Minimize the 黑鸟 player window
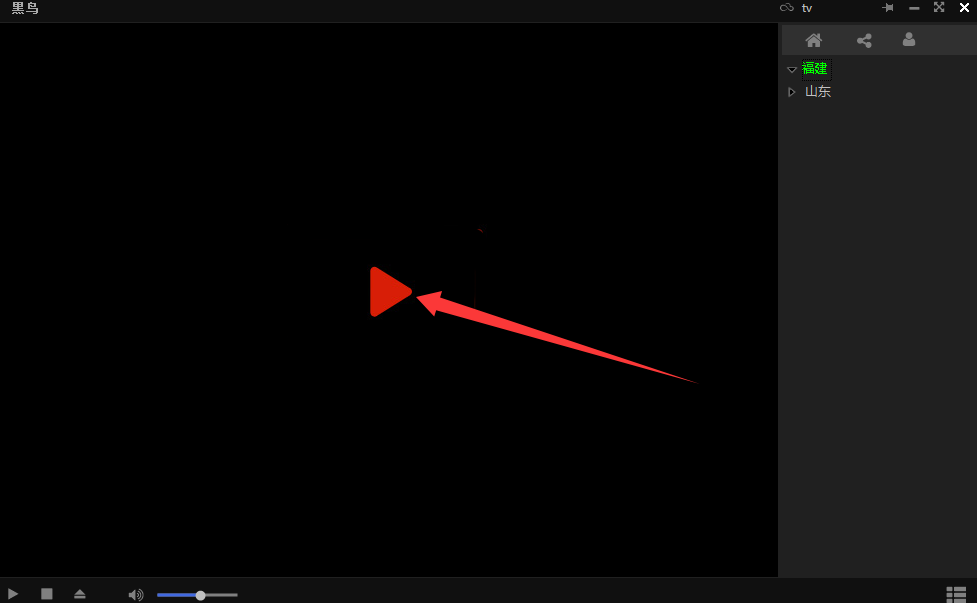 coord(914,8)
